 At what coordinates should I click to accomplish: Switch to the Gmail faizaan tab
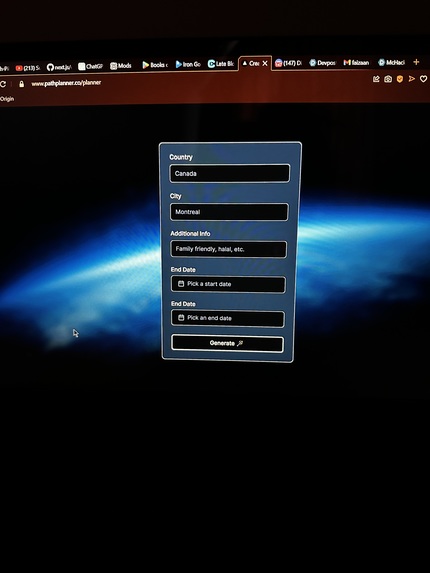[x=357, y=62]
